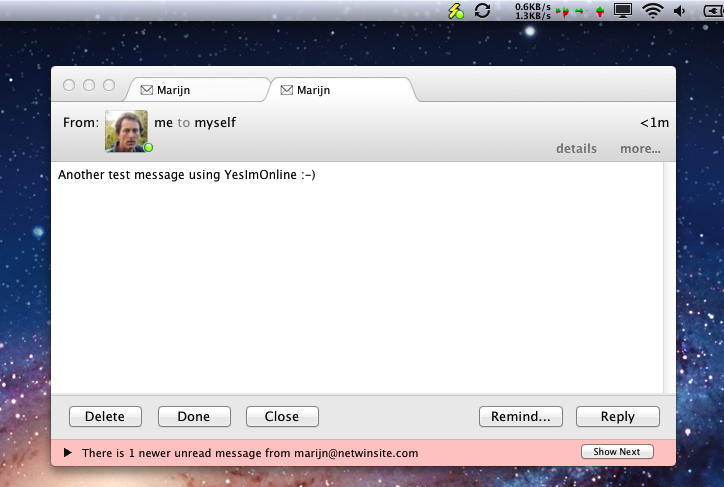This screenshot has width=724, height=487.
Task: Open the network speed KB/s menu item
Action: pyautogui.click(x=533, y=11)
